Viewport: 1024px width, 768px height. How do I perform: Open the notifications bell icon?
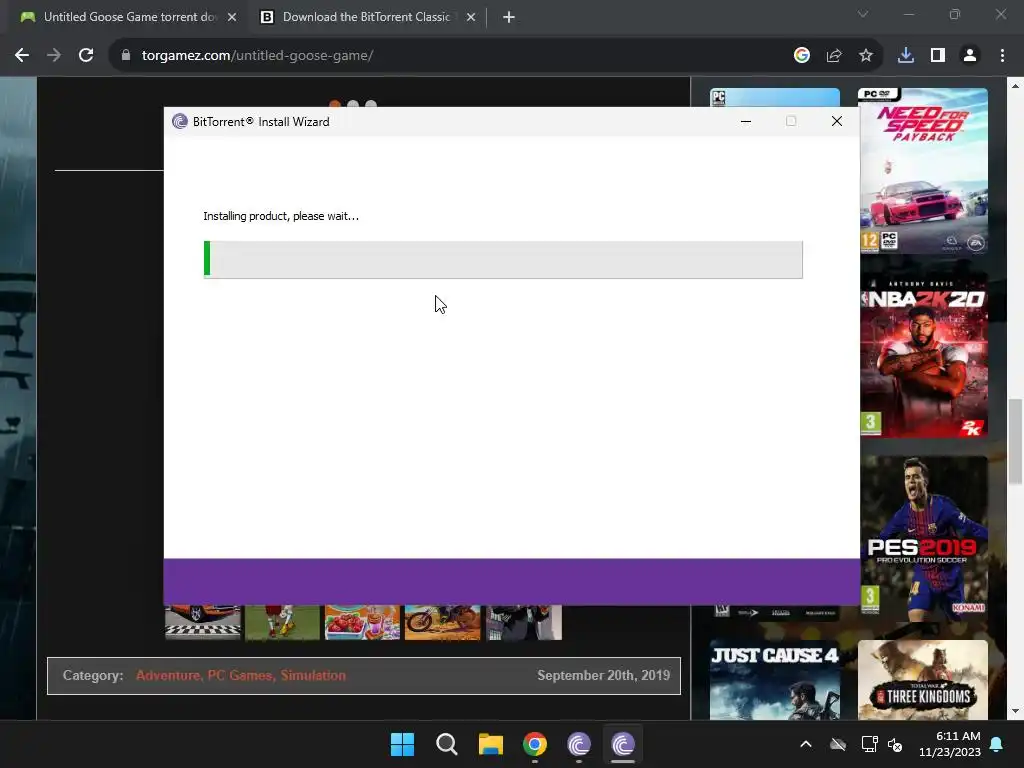click(x=997, y=744)
